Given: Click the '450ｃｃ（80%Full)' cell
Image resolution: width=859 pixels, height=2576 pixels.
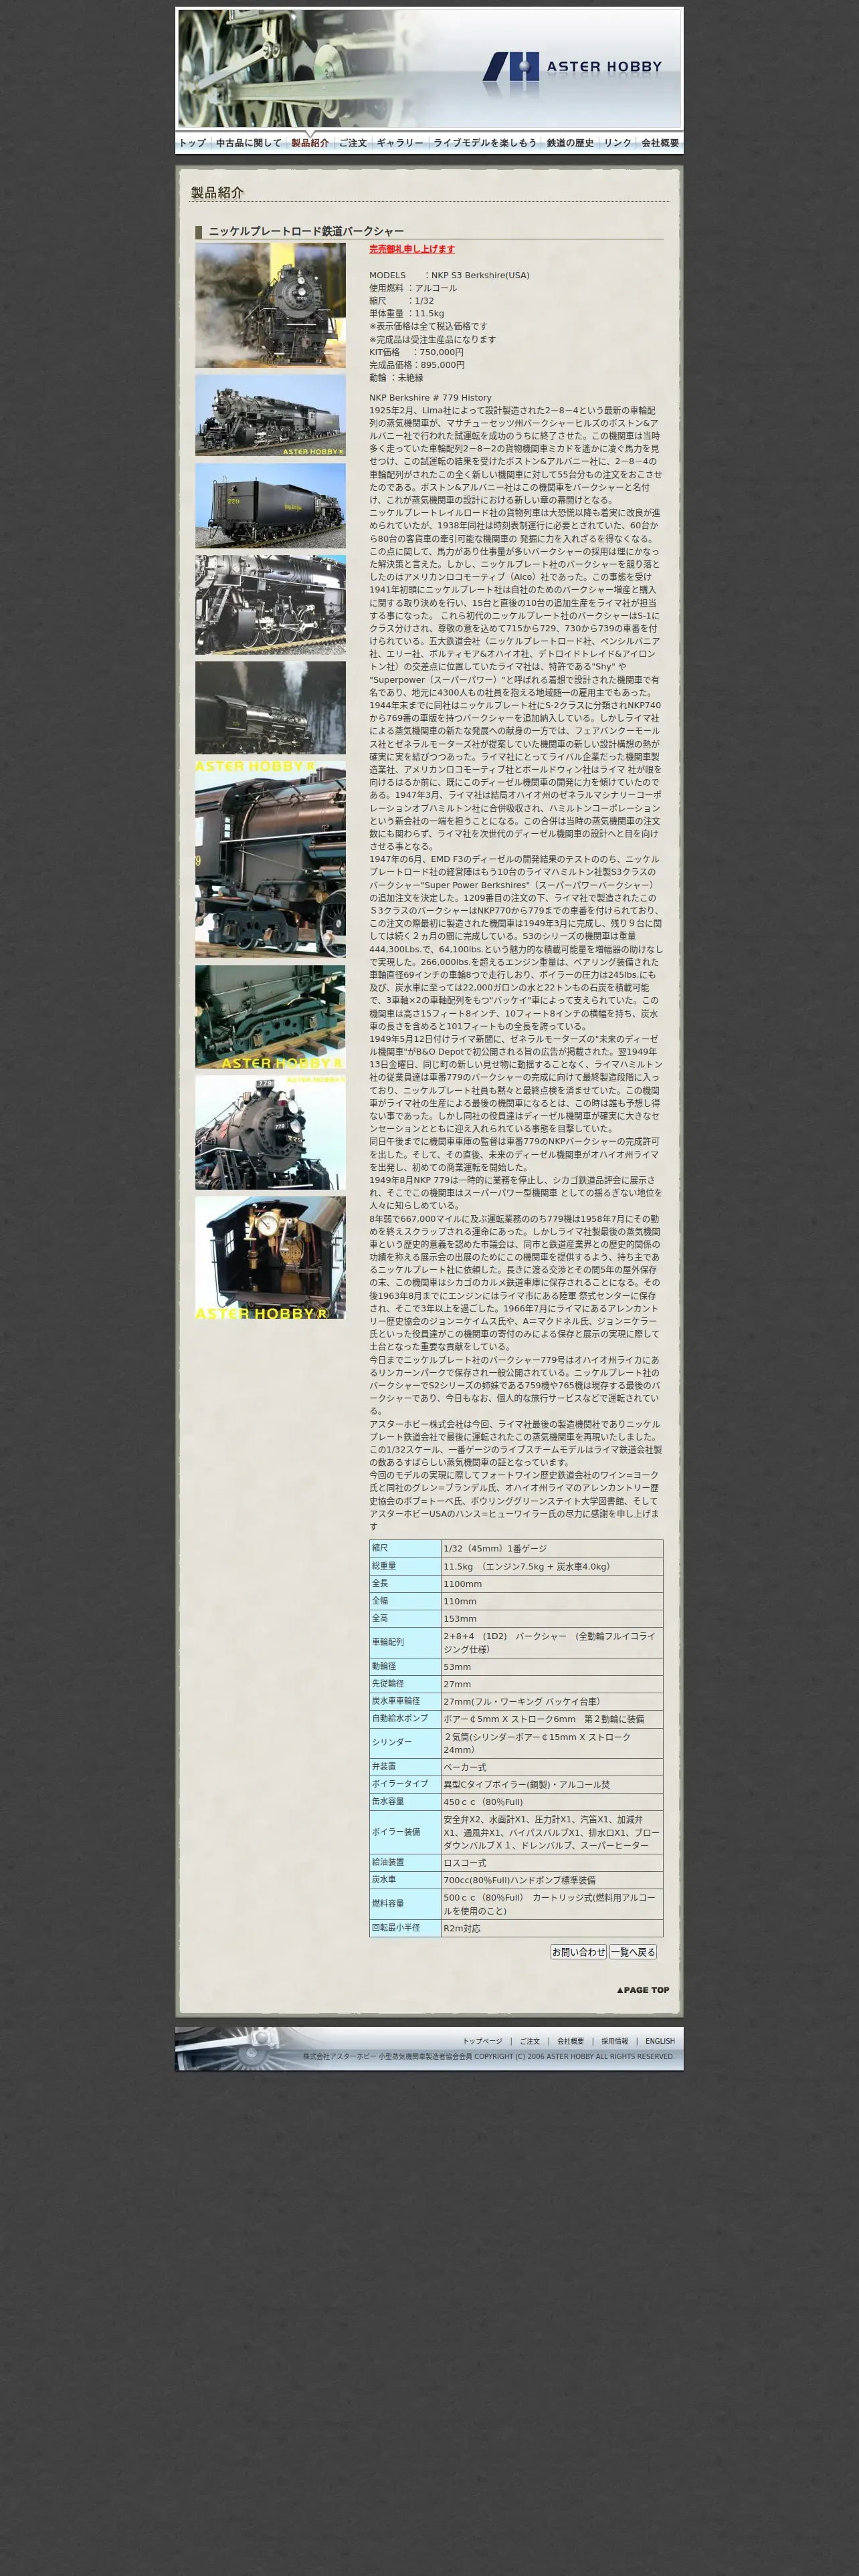Looking at the screenshot, I should (x=552, y=1802).
